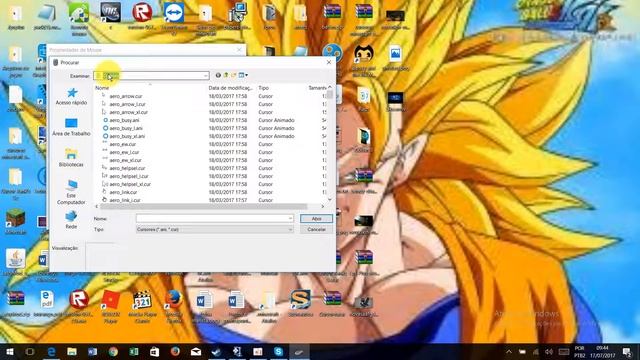Viewport: 640px width, 360px height.
Task: Open Microsoft Store from taskbar
Action: [154, 351]
